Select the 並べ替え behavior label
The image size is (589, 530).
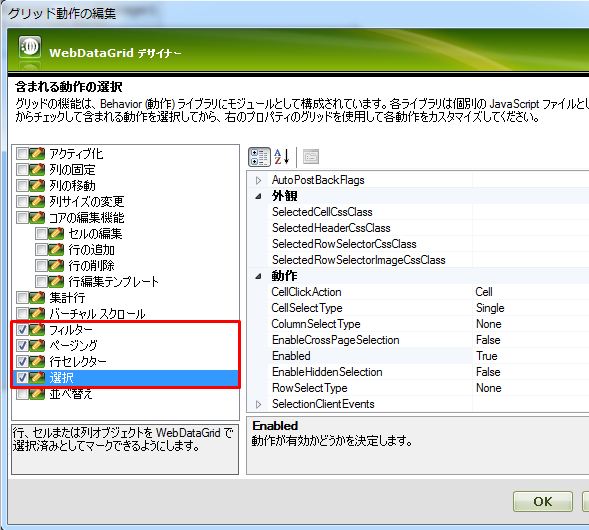71,394
